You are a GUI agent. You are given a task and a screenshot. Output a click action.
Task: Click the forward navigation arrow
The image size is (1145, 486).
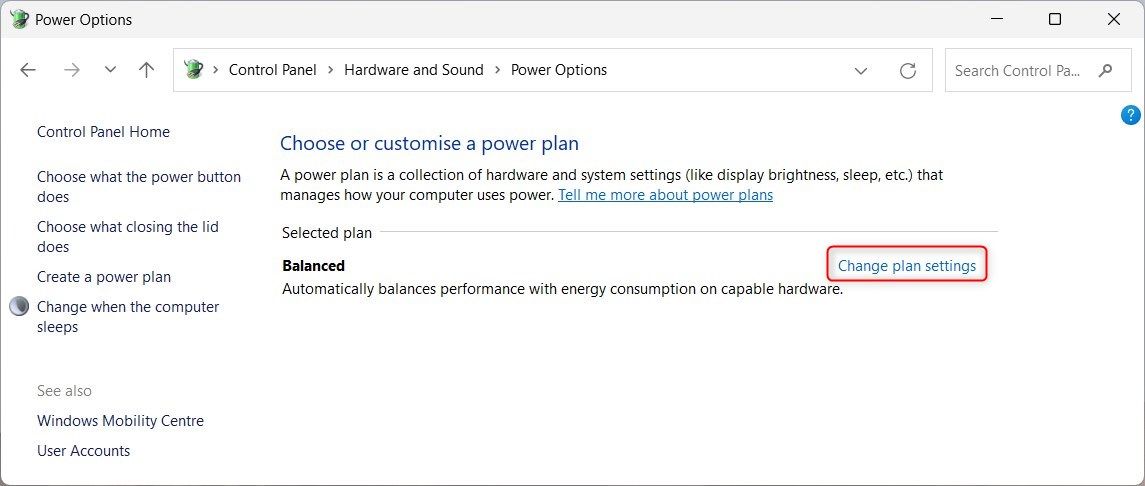click(71, 70)
